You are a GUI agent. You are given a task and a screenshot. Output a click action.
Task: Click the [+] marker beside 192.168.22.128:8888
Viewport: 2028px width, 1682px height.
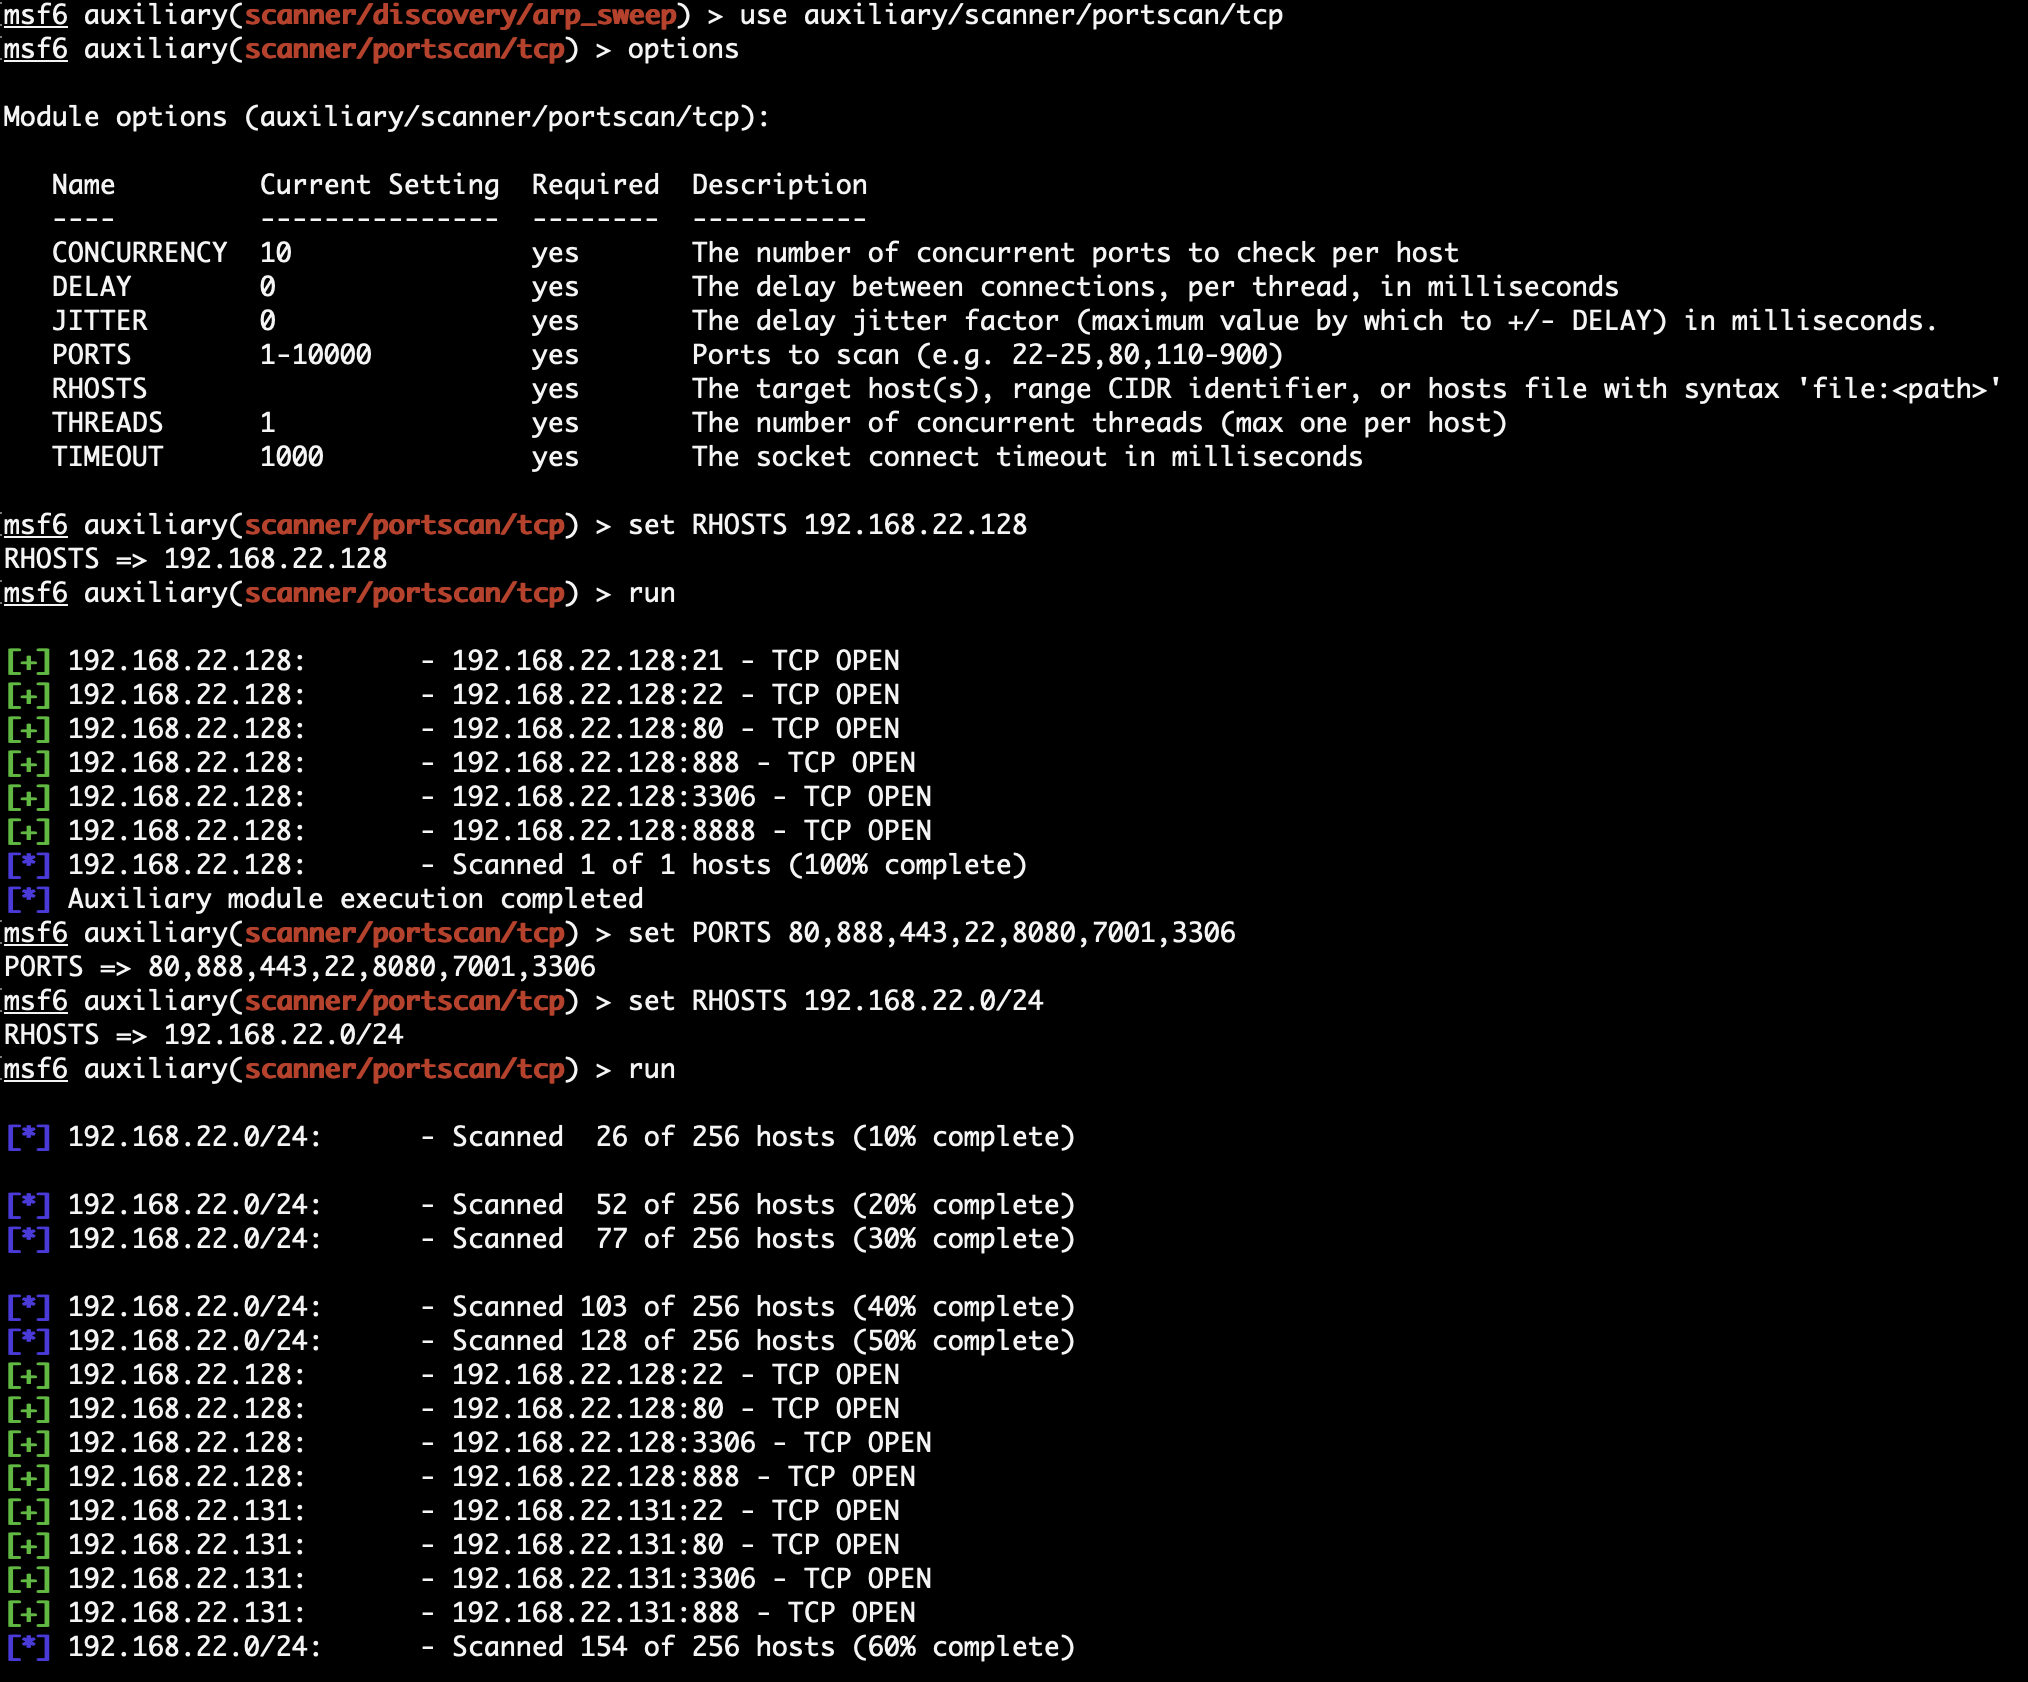(28, 831)
